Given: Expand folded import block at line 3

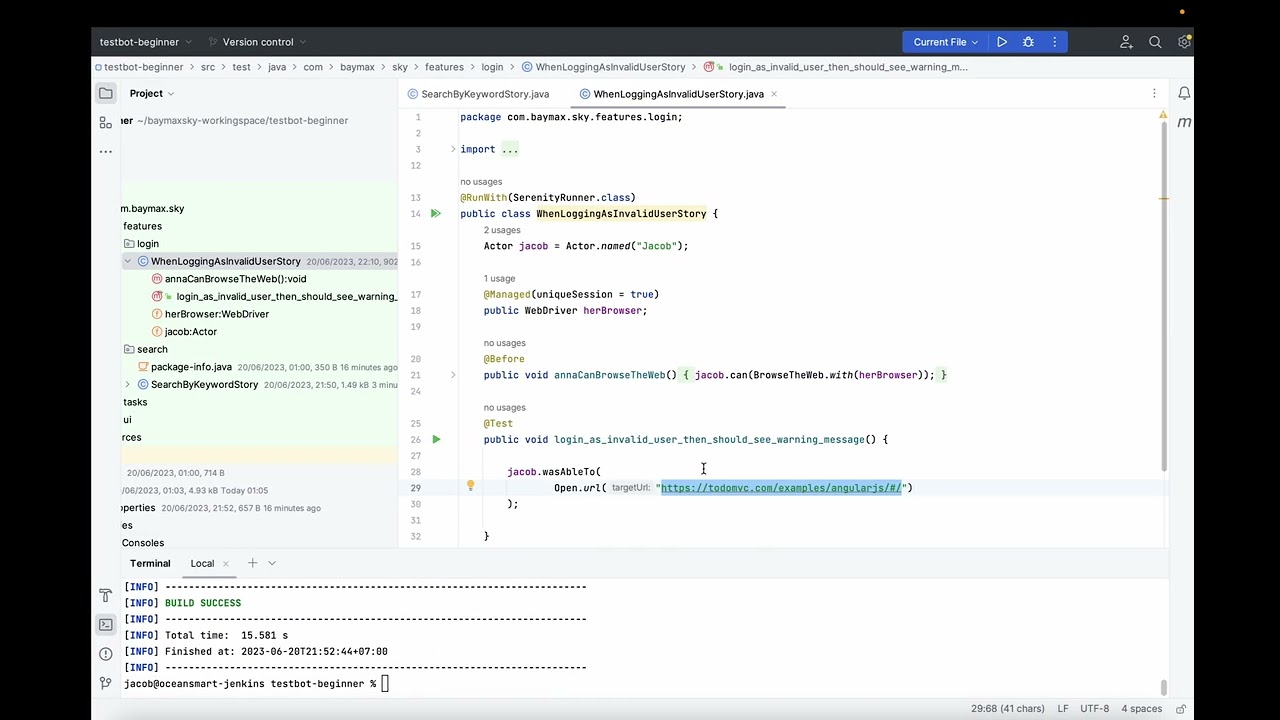Looking at the screenshot, I should [x=453, y=149].
